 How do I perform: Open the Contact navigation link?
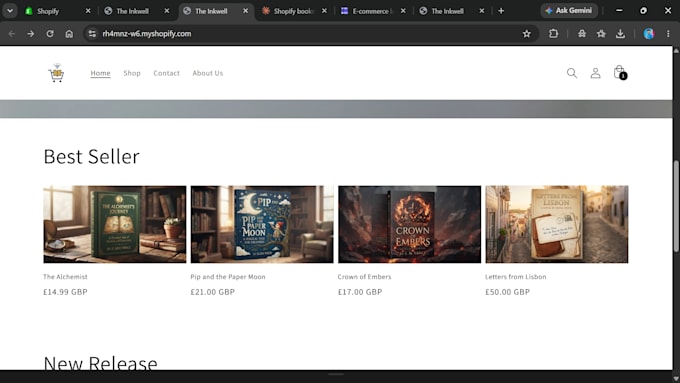point(167,73)
